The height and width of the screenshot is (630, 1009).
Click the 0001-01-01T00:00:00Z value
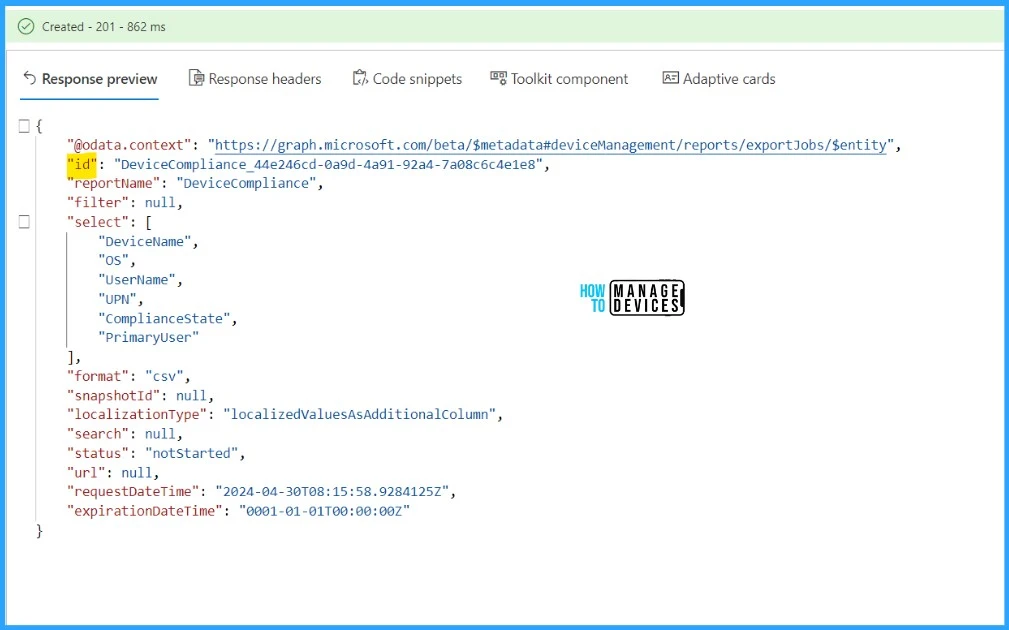click(324, 511)
